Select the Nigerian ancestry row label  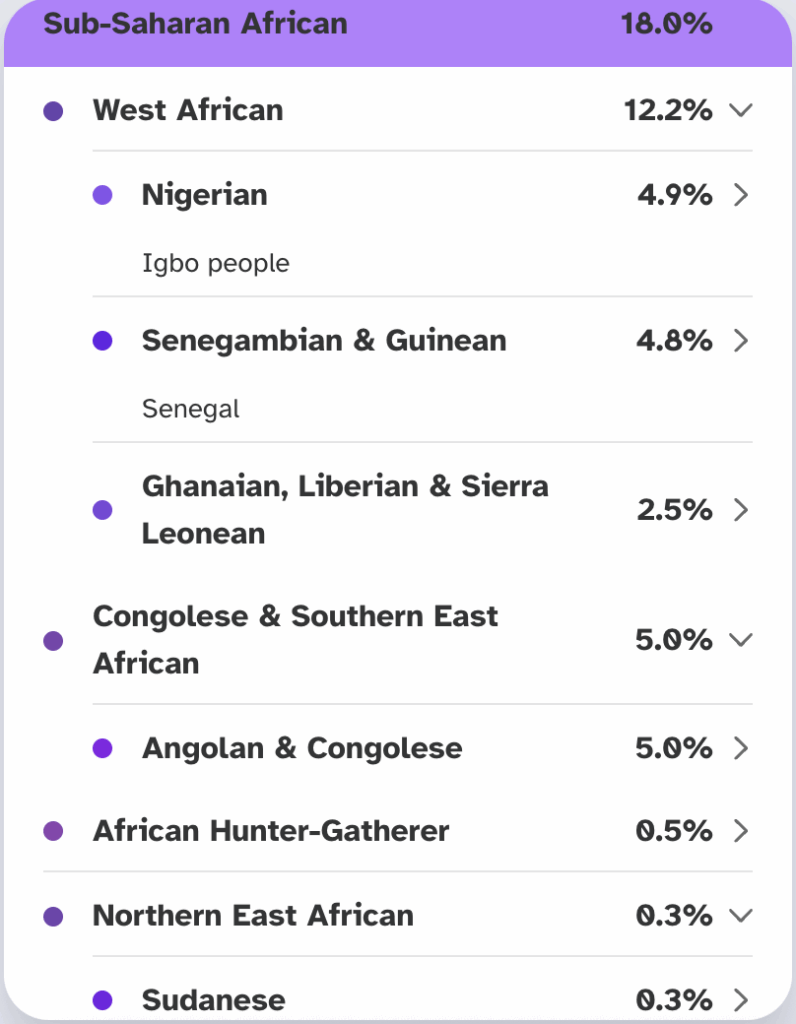point(205,195)
